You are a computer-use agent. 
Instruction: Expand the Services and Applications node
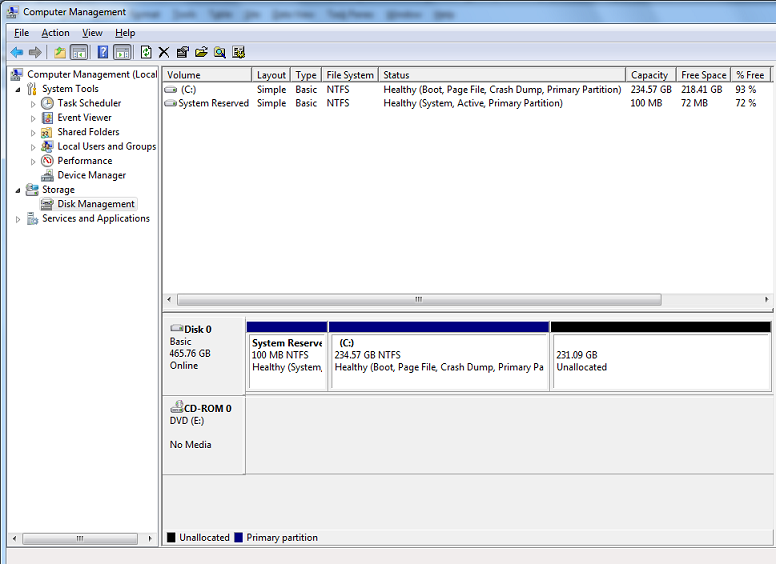click(18, 219)
